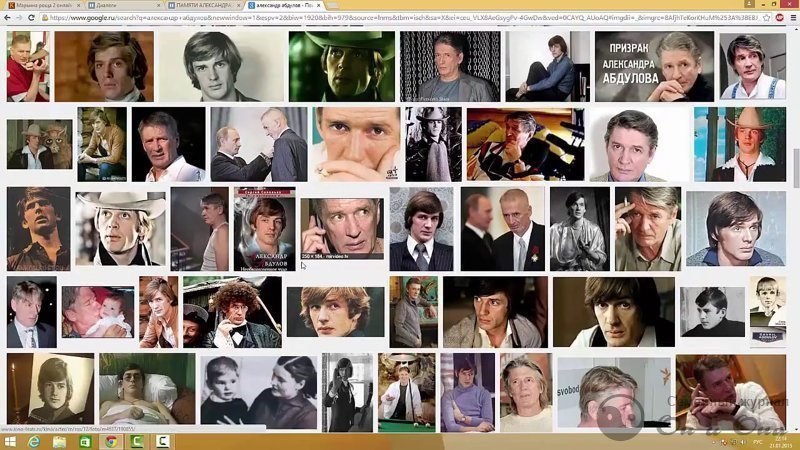Open the man sitting on floor thumbnail
Viewport: 800px width, 450px height.
[x=547, y=66]
